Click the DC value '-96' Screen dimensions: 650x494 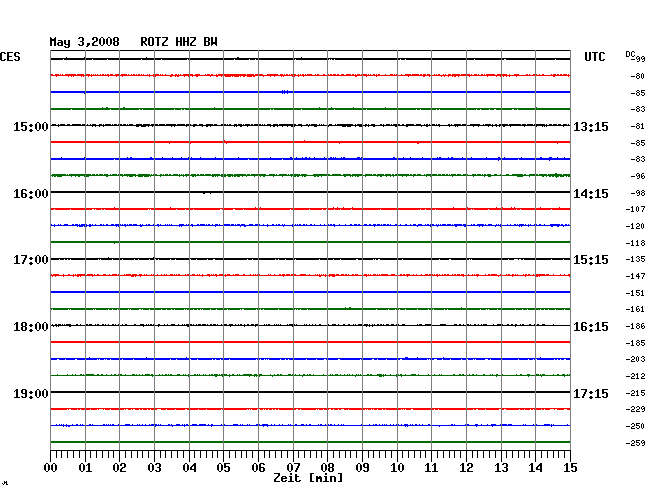(637, 176)
